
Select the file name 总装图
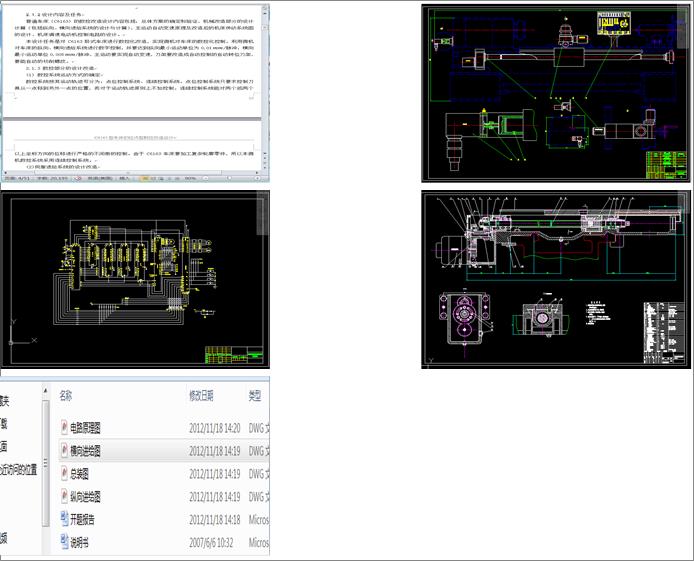coord(80,474)
